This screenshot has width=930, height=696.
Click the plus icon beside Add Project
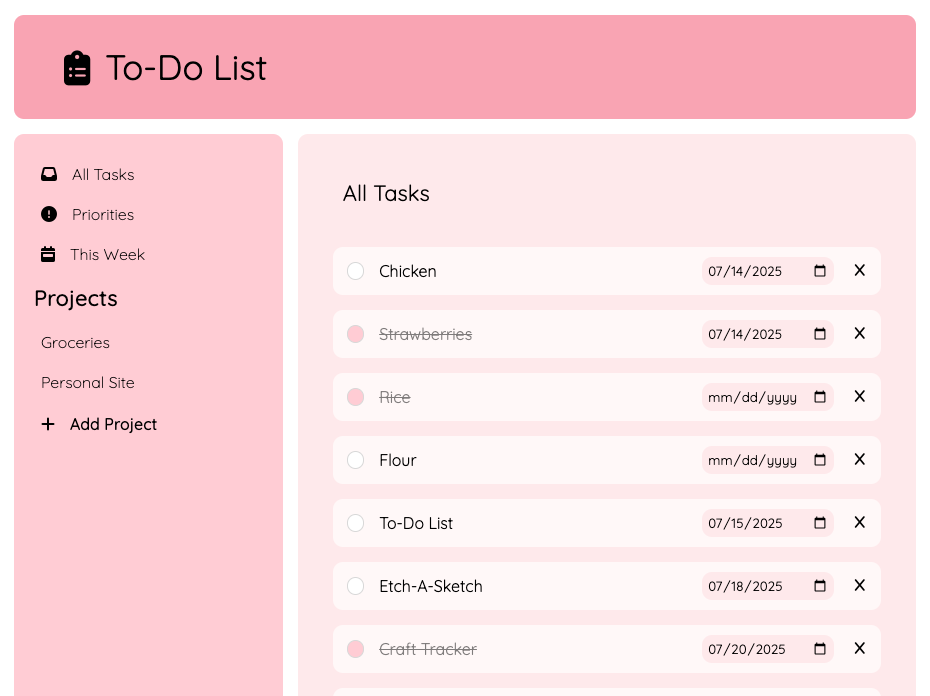click(x=48, y=424)
